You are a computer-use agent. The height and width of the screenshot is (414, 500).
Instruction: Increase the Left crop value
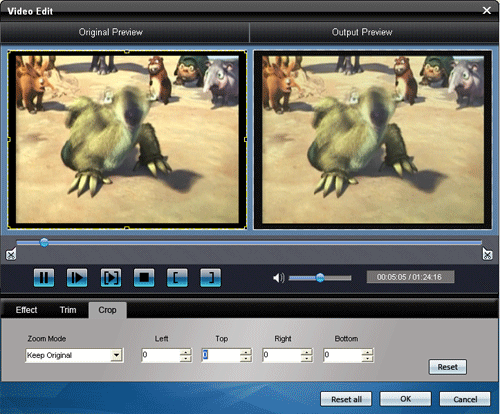186,352
